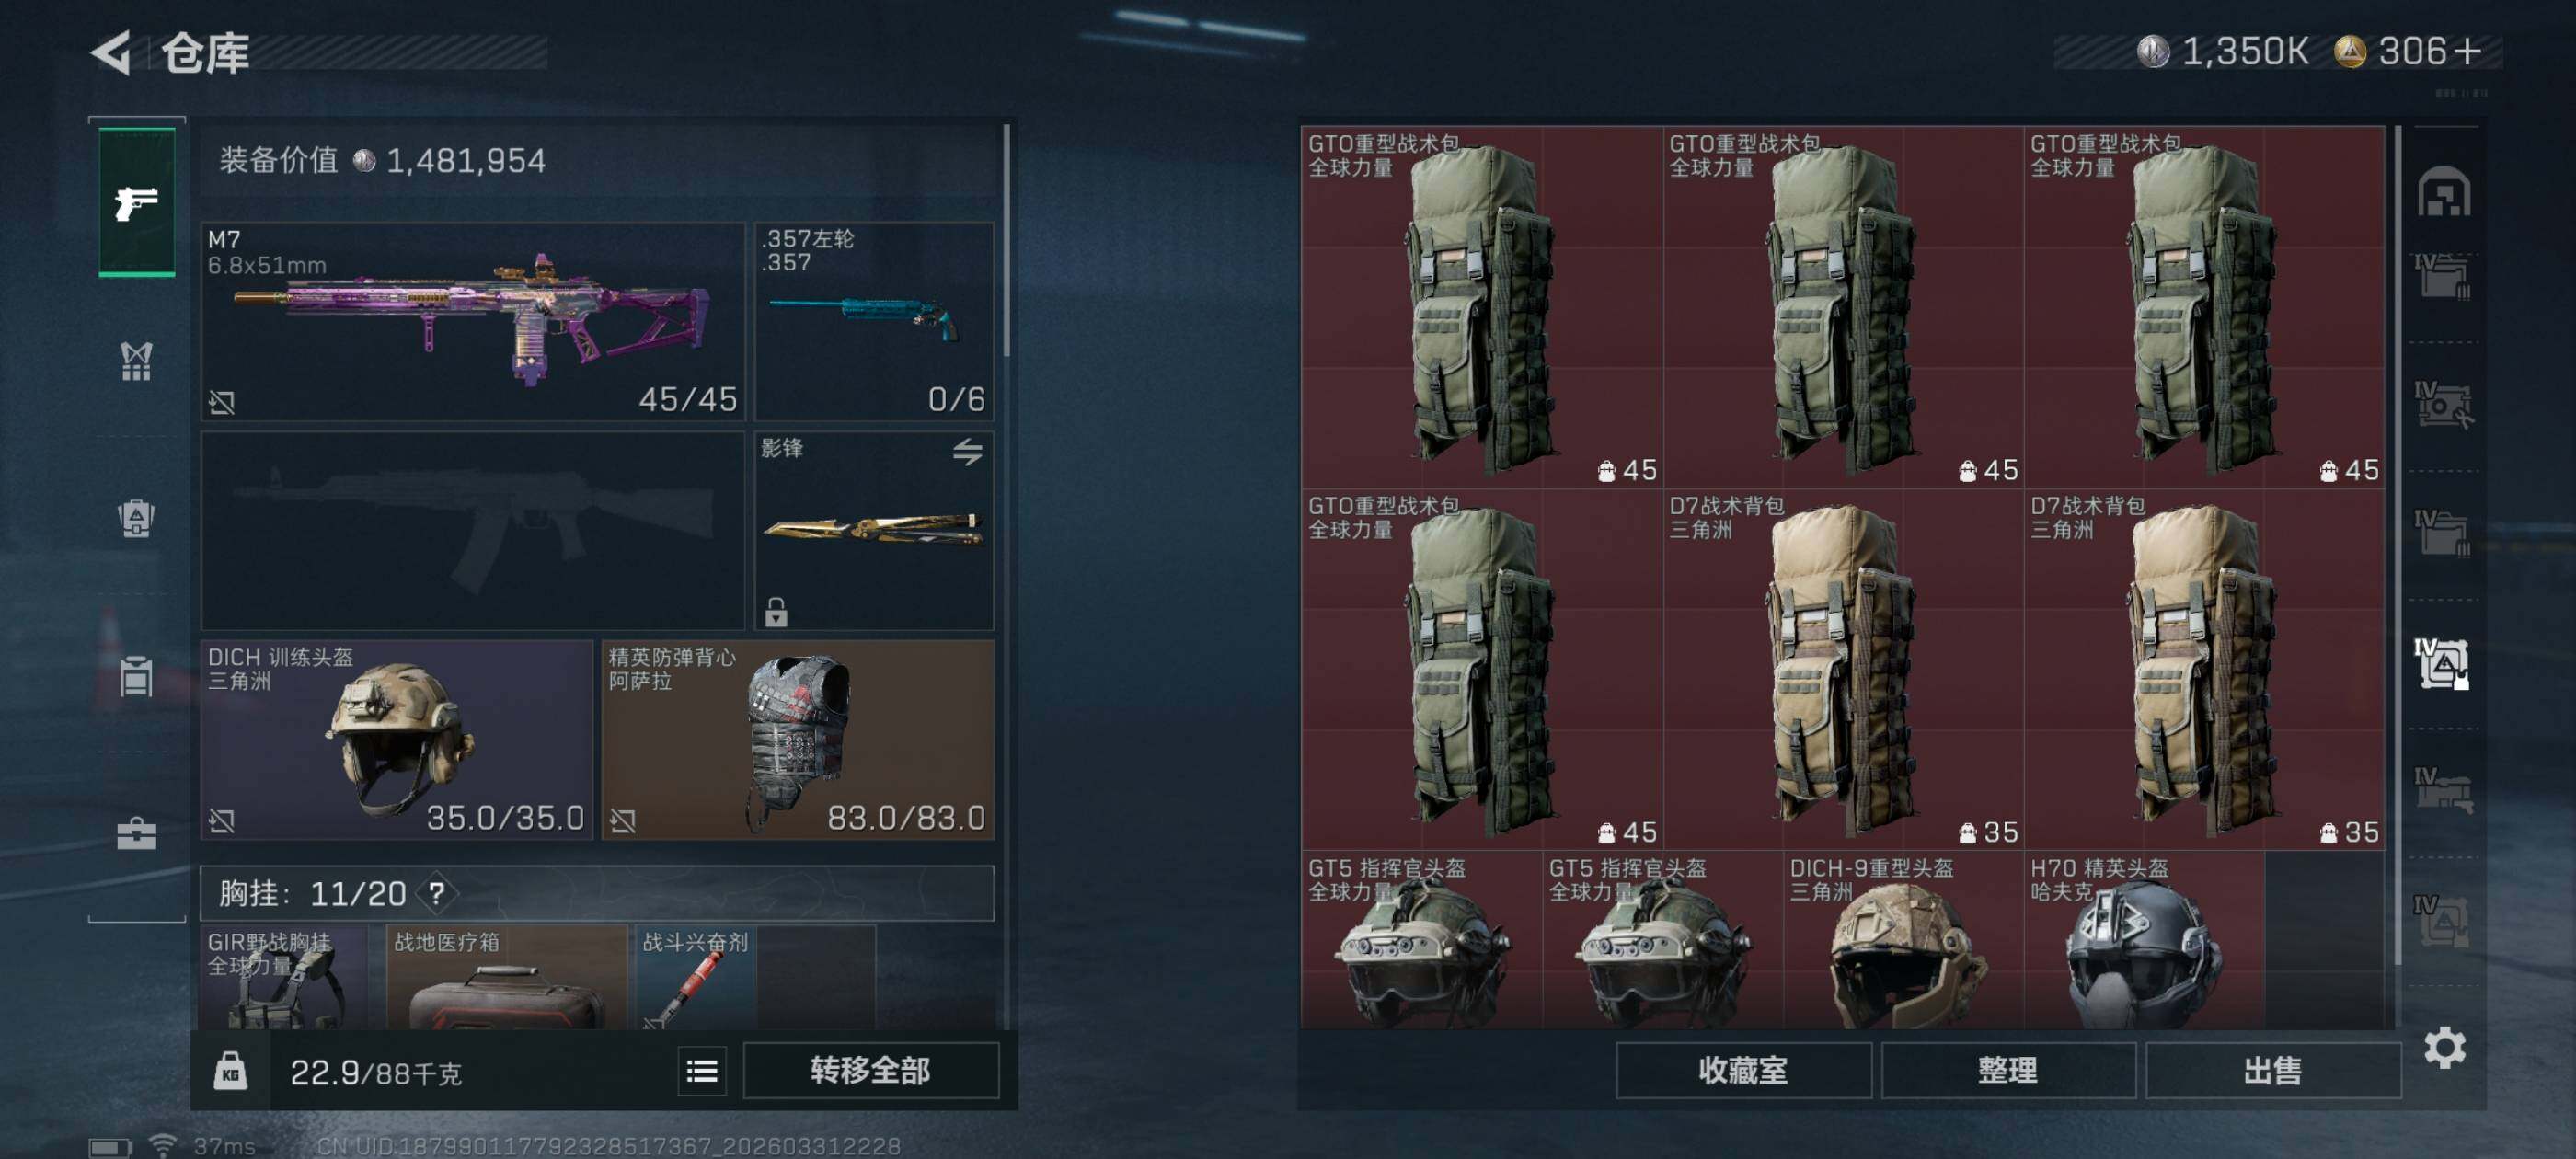This screenshot has width=2576, height=1159.
Task: Click the 转移全部 button
Action: click(x=870, y=1071)
